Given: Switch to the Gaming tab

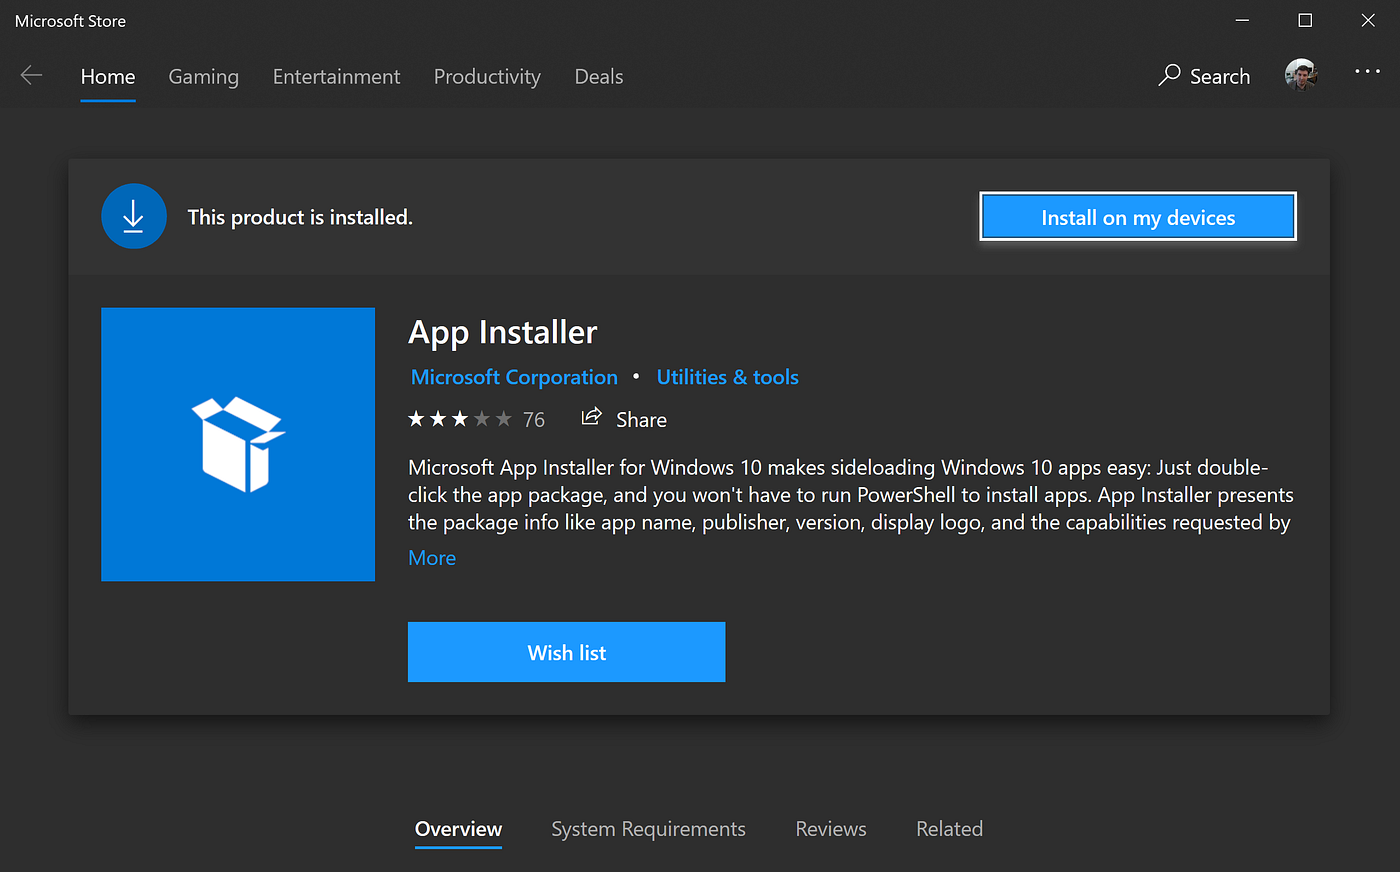Looking at the screenshot, I should point(203,76).
